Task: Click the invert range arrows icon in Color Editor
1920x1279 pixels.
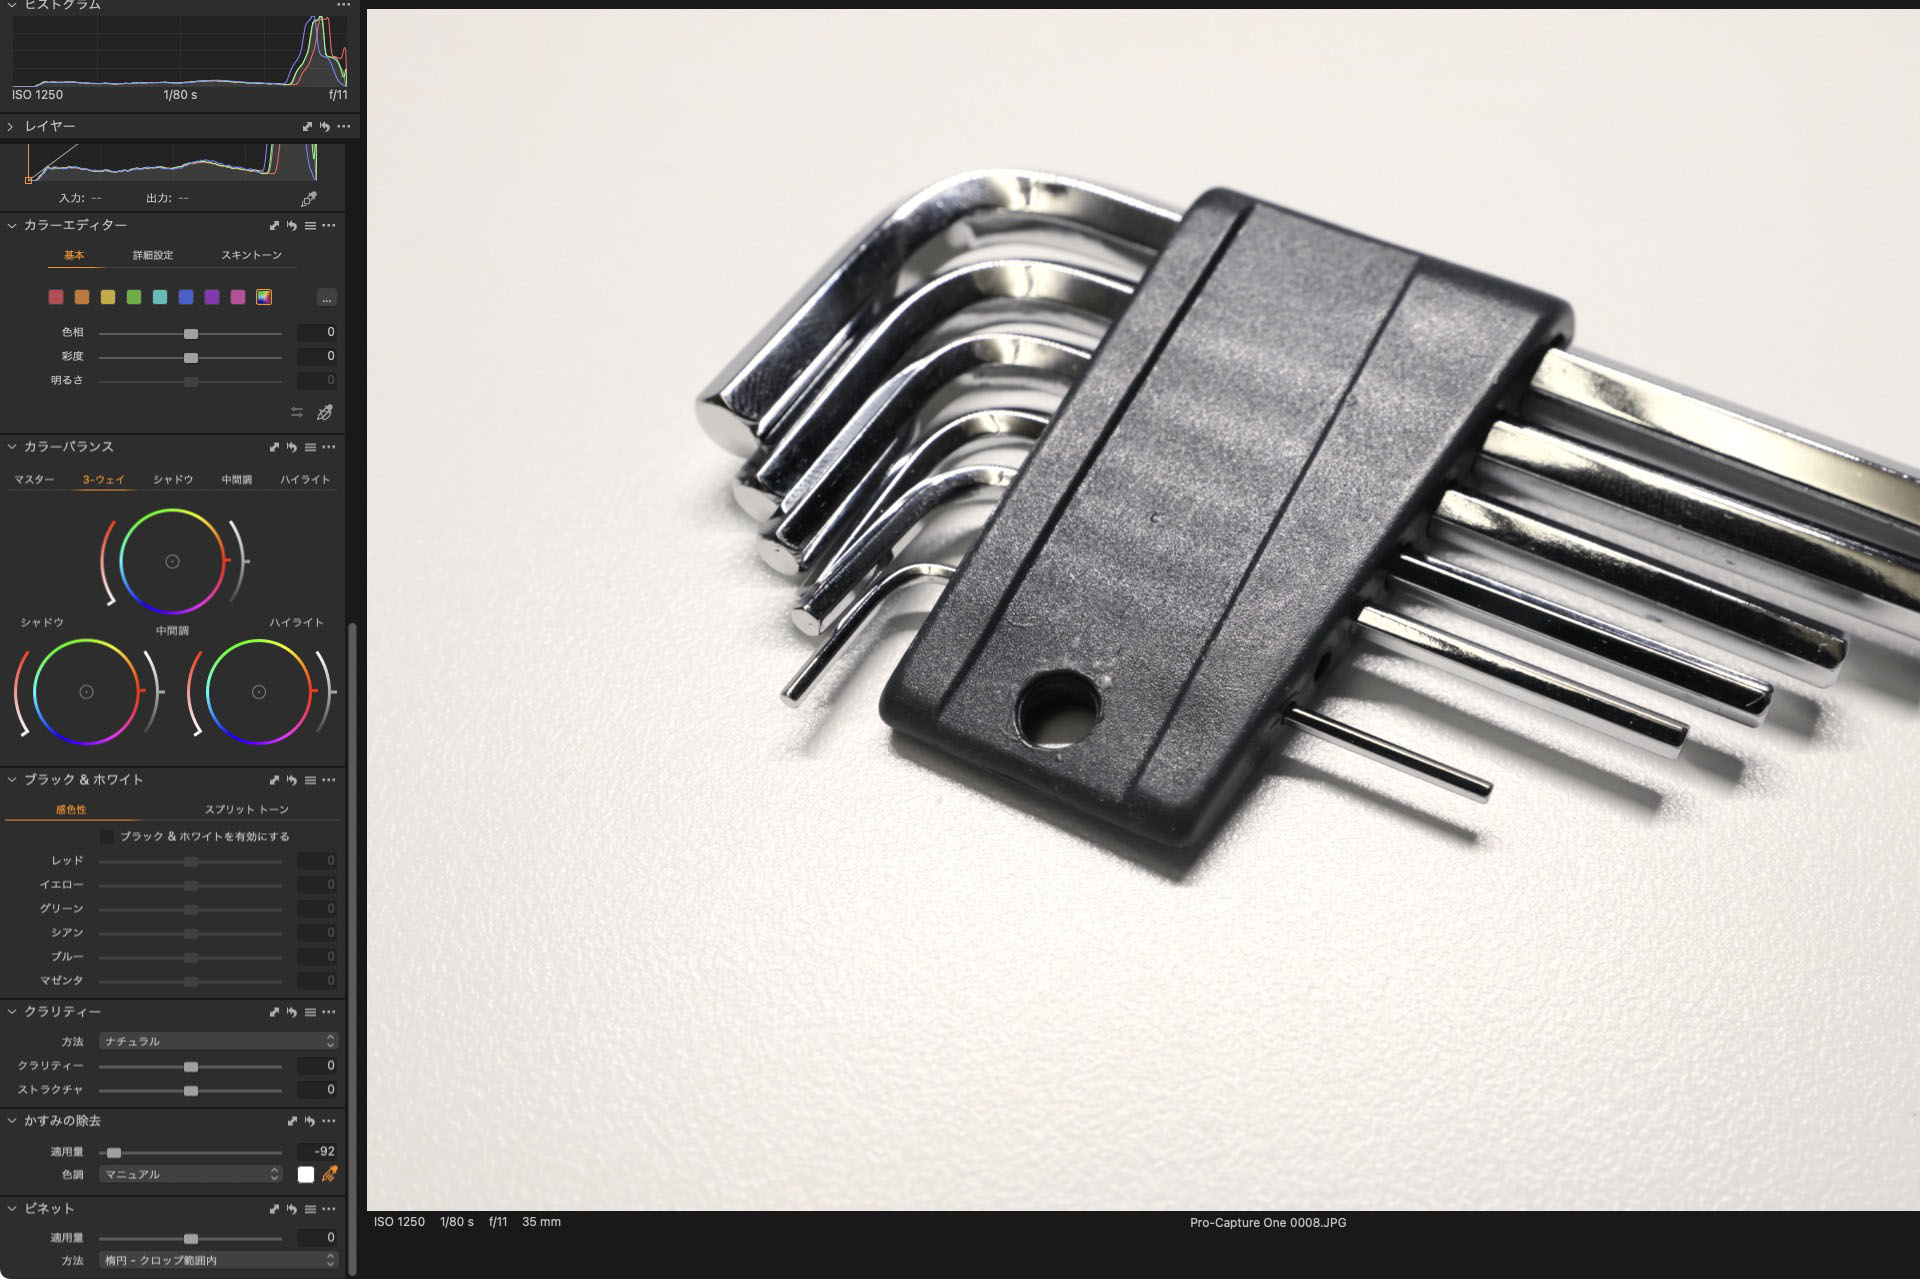Action: click(297, 413)
